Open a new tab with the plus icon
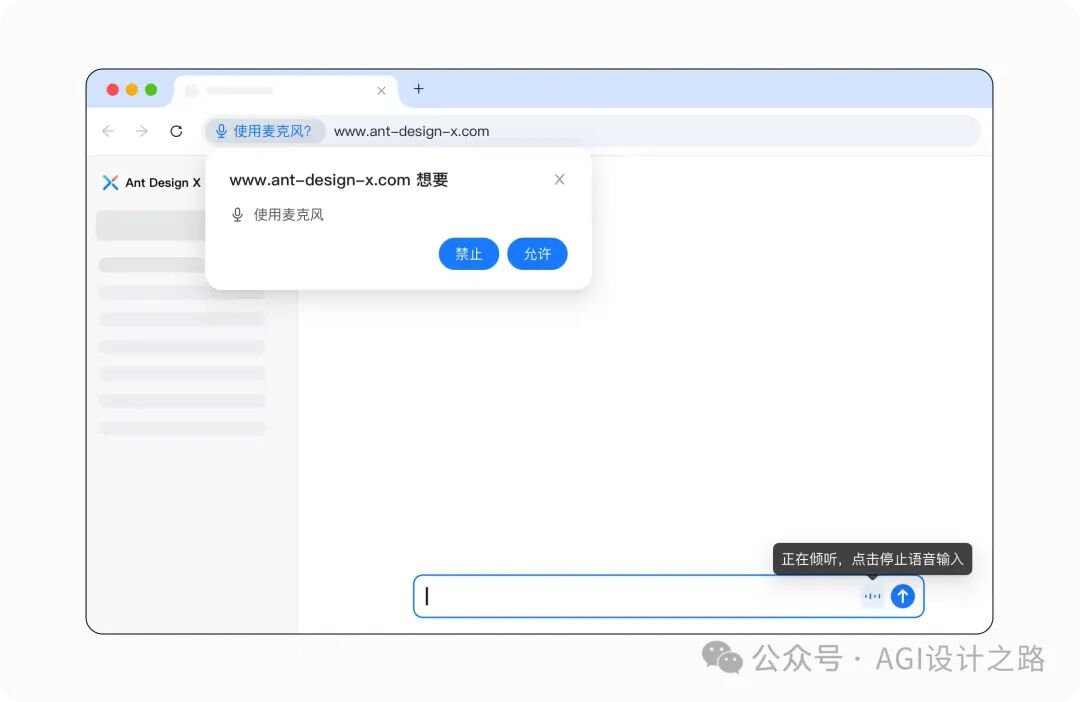Screen dimensions: 1080x702 point(419,89)
